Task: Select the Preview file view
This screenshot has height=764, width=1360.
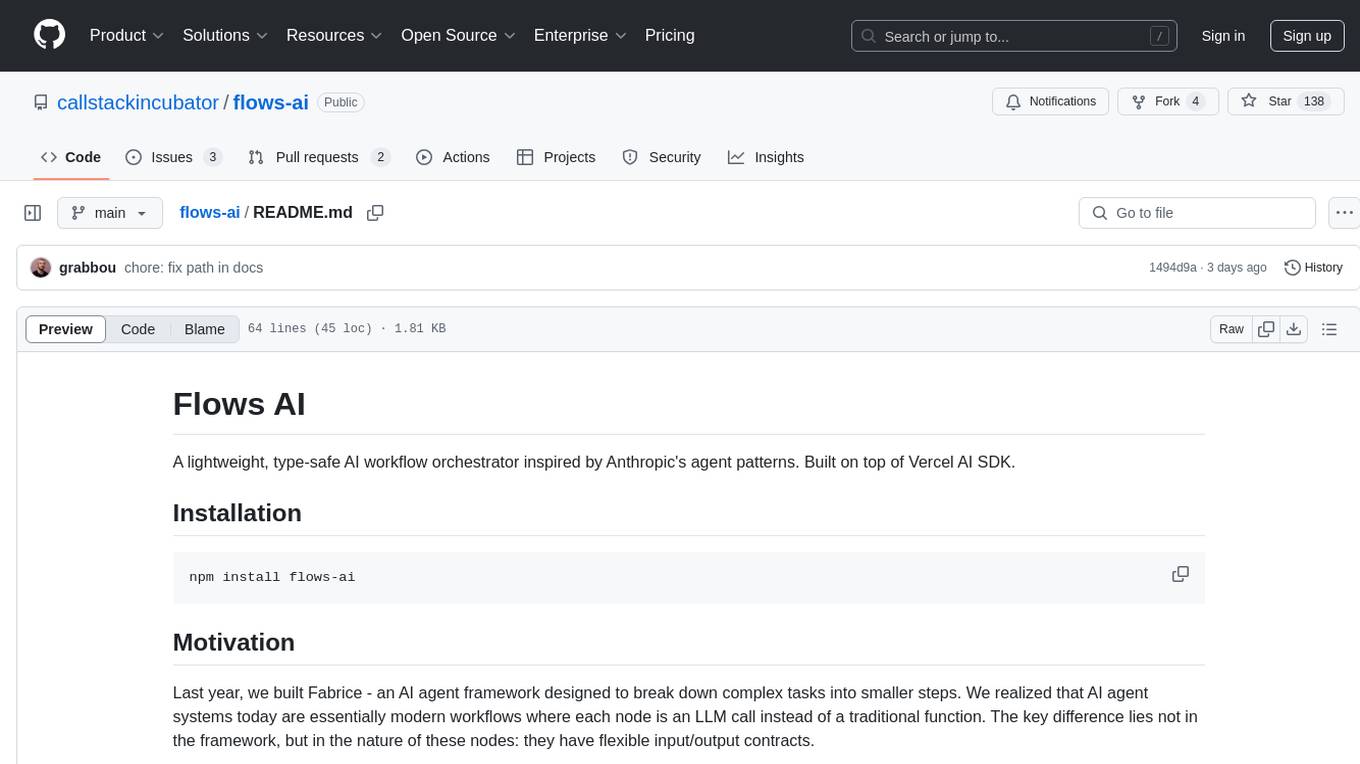Action: 66,329
